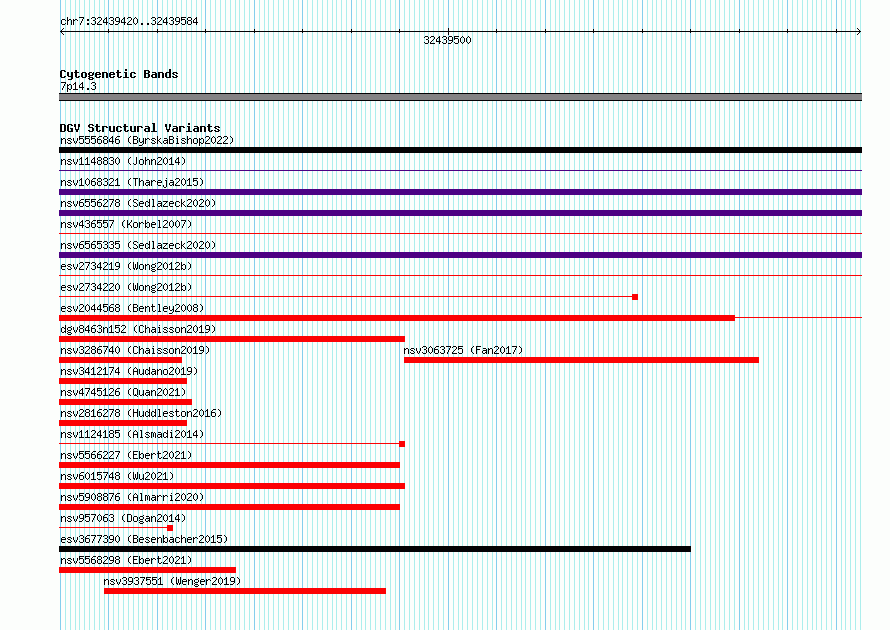This screenshot has height=630, width=890.
Task: Click the red bar of nsv5568298
Action: tap(147, 570)
